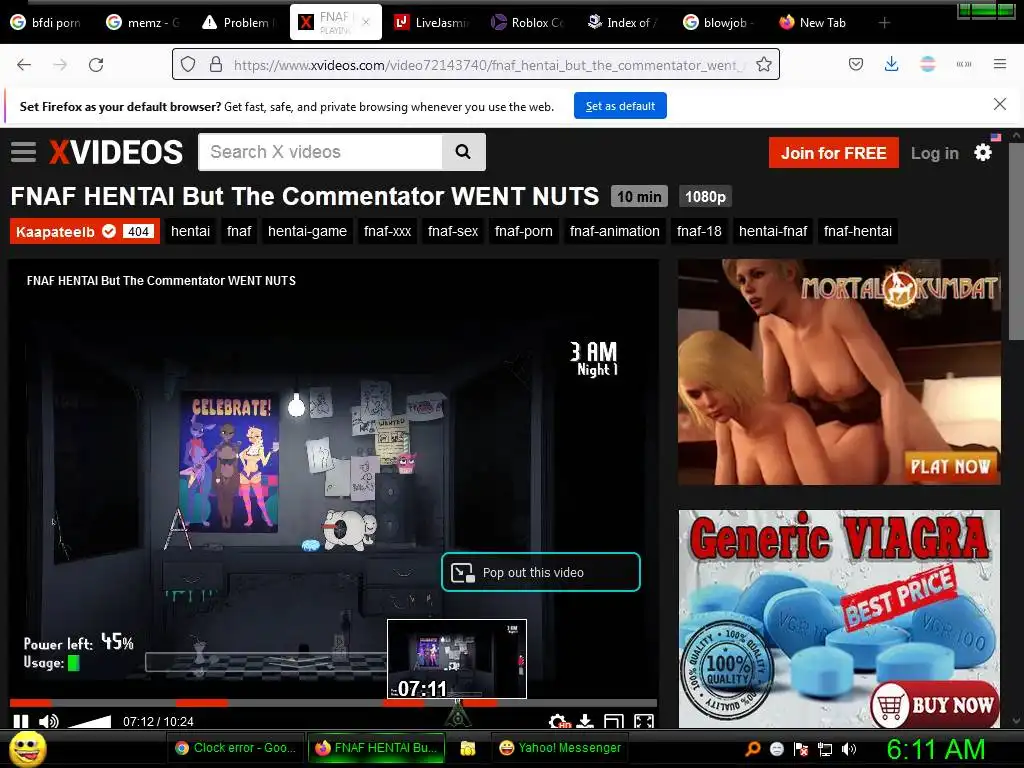Click the browser forward arrow
Viewport: 1024px width, 768px height.
(x=60, y=65)
